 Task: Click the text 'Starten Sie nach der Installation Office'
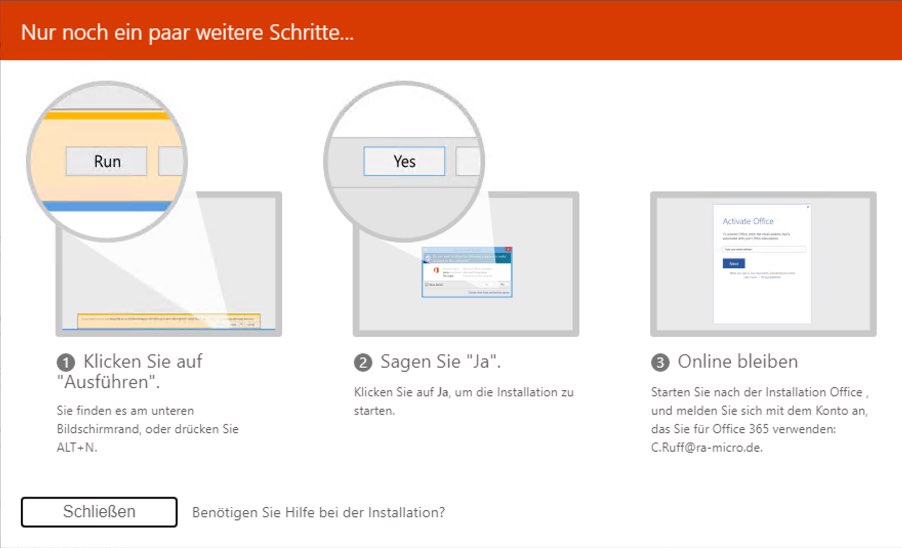(x=756, y=392)
